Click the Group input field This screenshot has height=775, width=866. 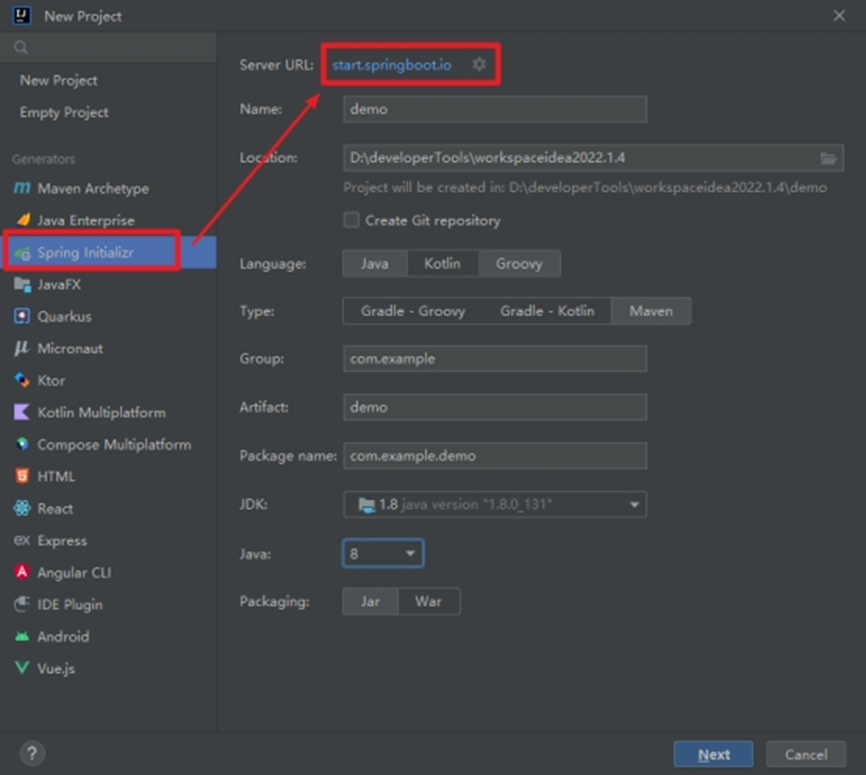coord(495,358)
